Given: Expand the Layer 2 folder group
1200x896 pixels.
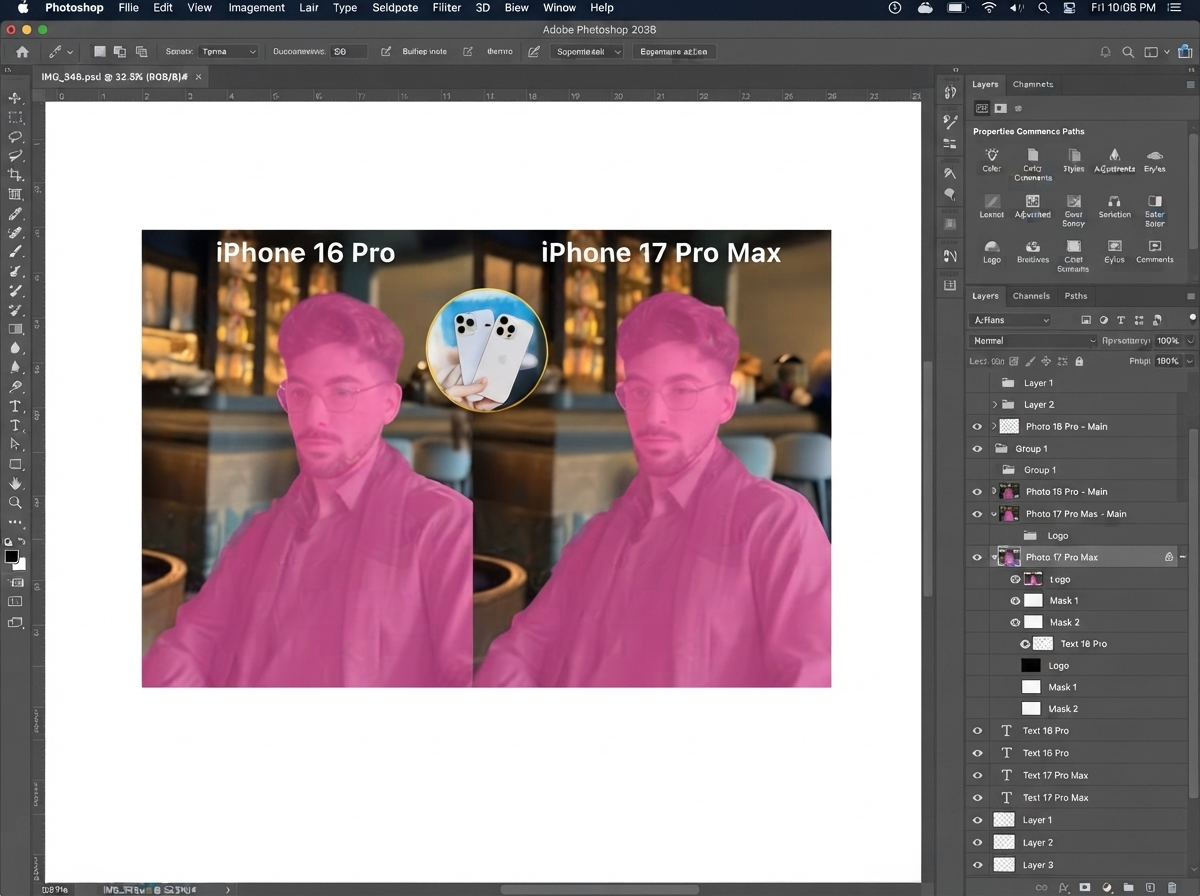Looking at the screenshot, I should click(x=995, y=405).
